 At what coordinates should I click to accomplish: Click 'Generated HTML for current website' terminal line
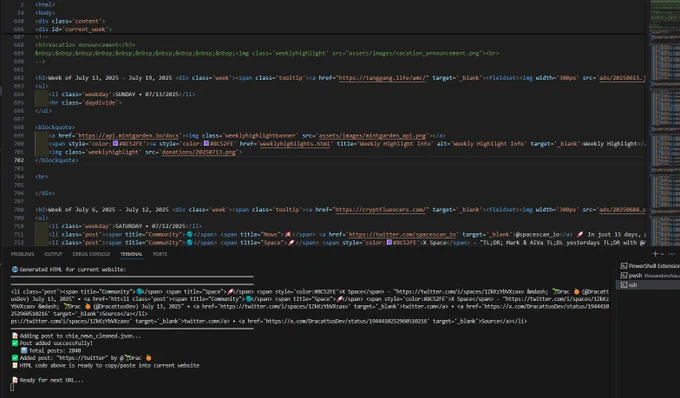[72, 269]
